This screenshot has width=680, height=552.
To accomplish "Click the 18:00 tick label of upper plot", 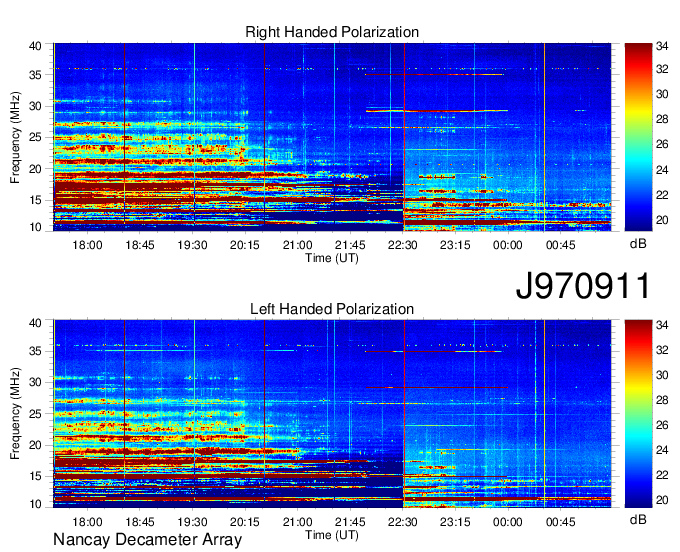I will click(x=87, y=245).
